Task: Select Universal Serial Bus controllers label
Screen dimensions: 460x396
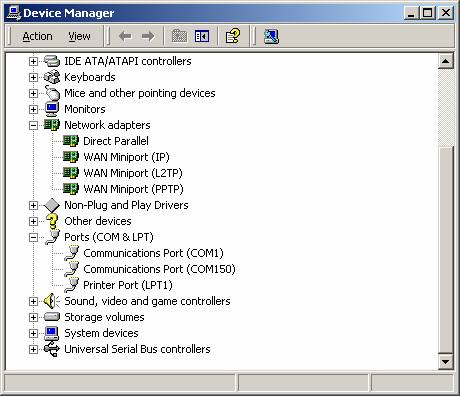Action: tap(137, 349)
